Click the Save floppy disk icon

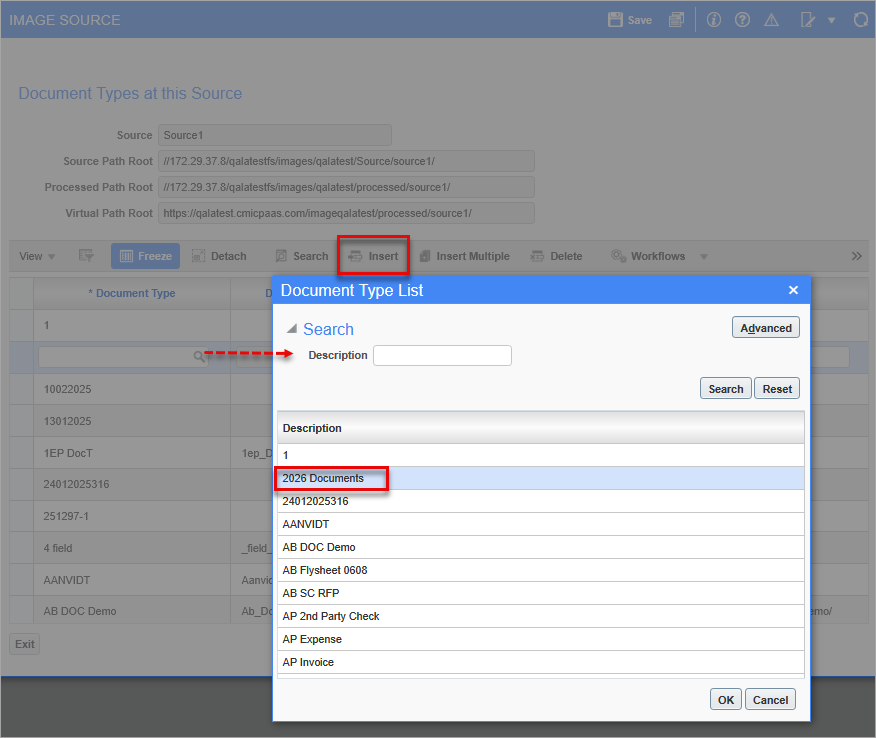click(x=615, y=20)
